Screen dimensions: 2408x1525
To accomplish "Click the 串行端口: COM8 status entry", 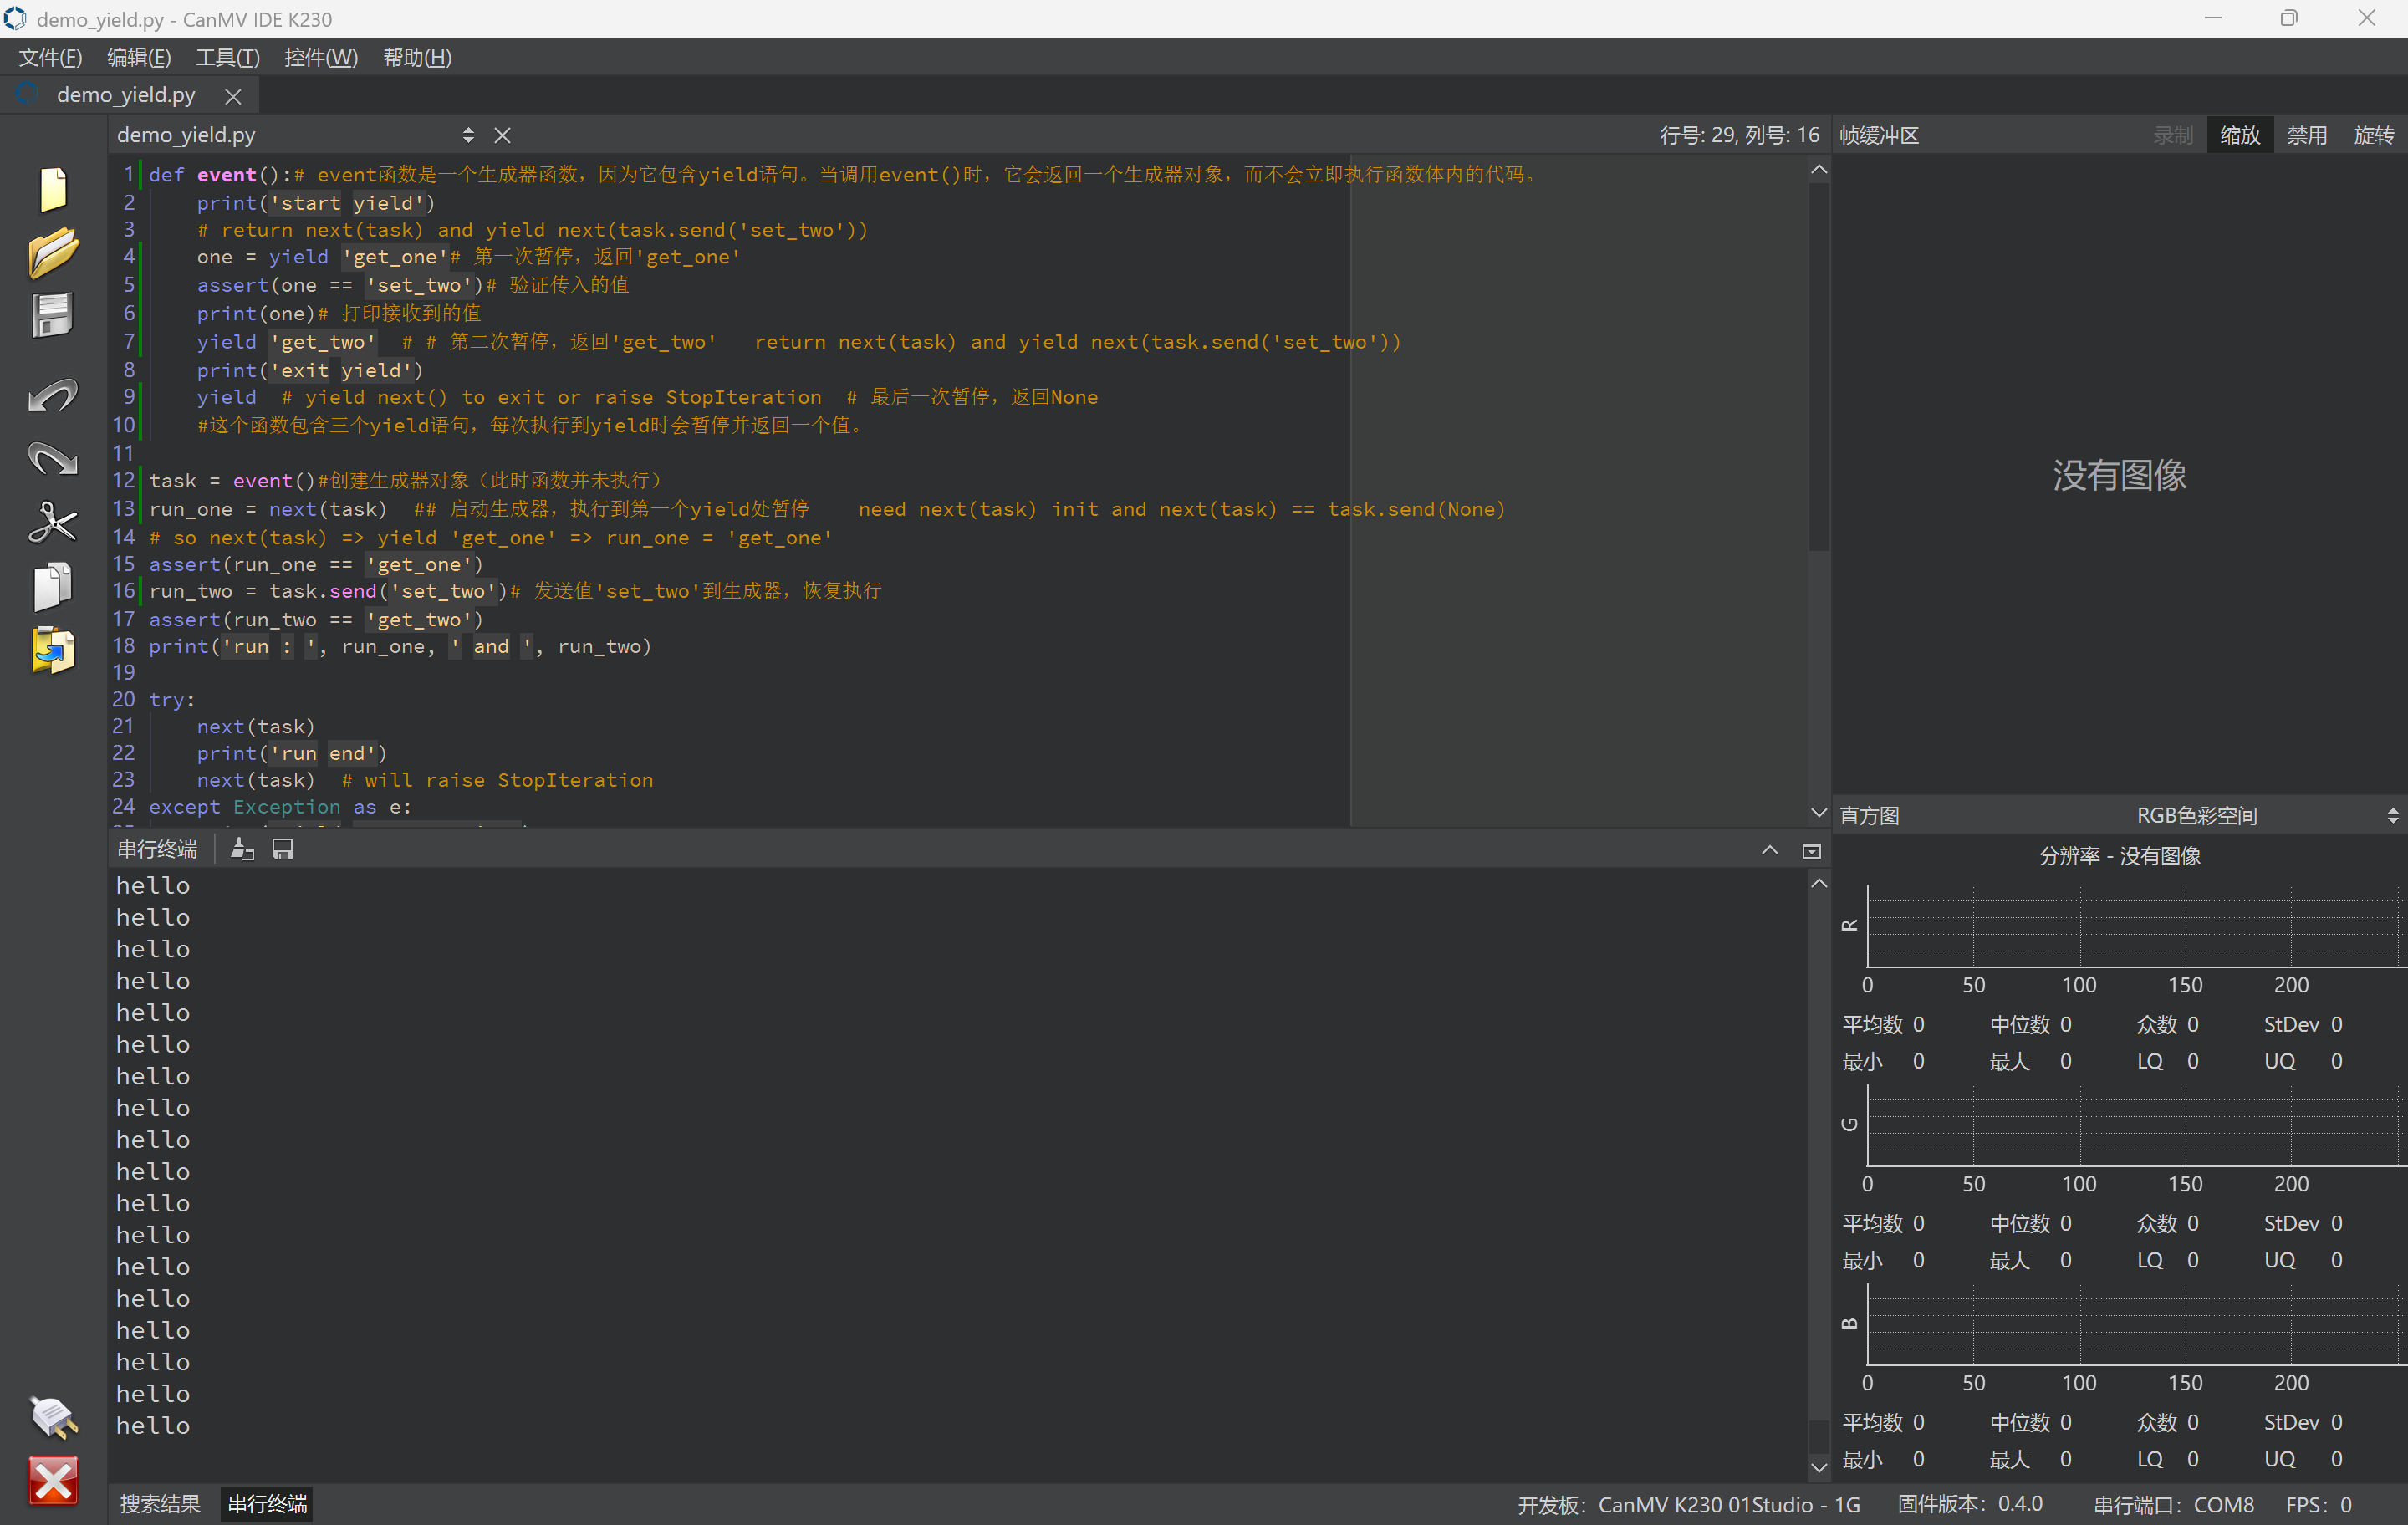I will tap(2174, 1504).
